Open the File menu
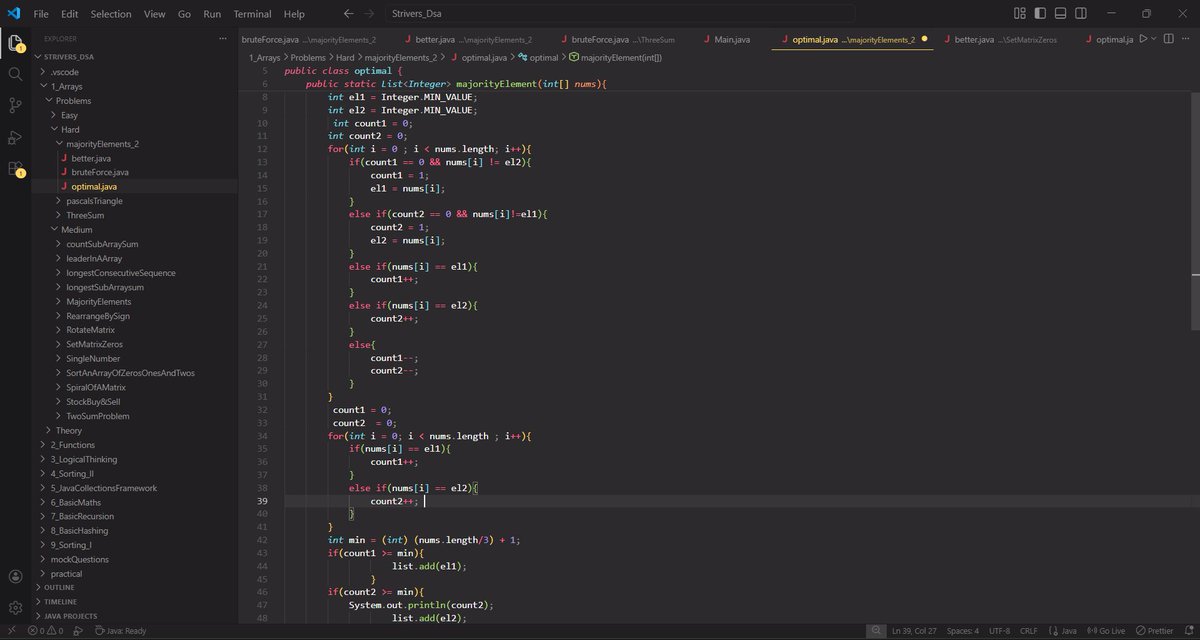 tap(41, 14)
